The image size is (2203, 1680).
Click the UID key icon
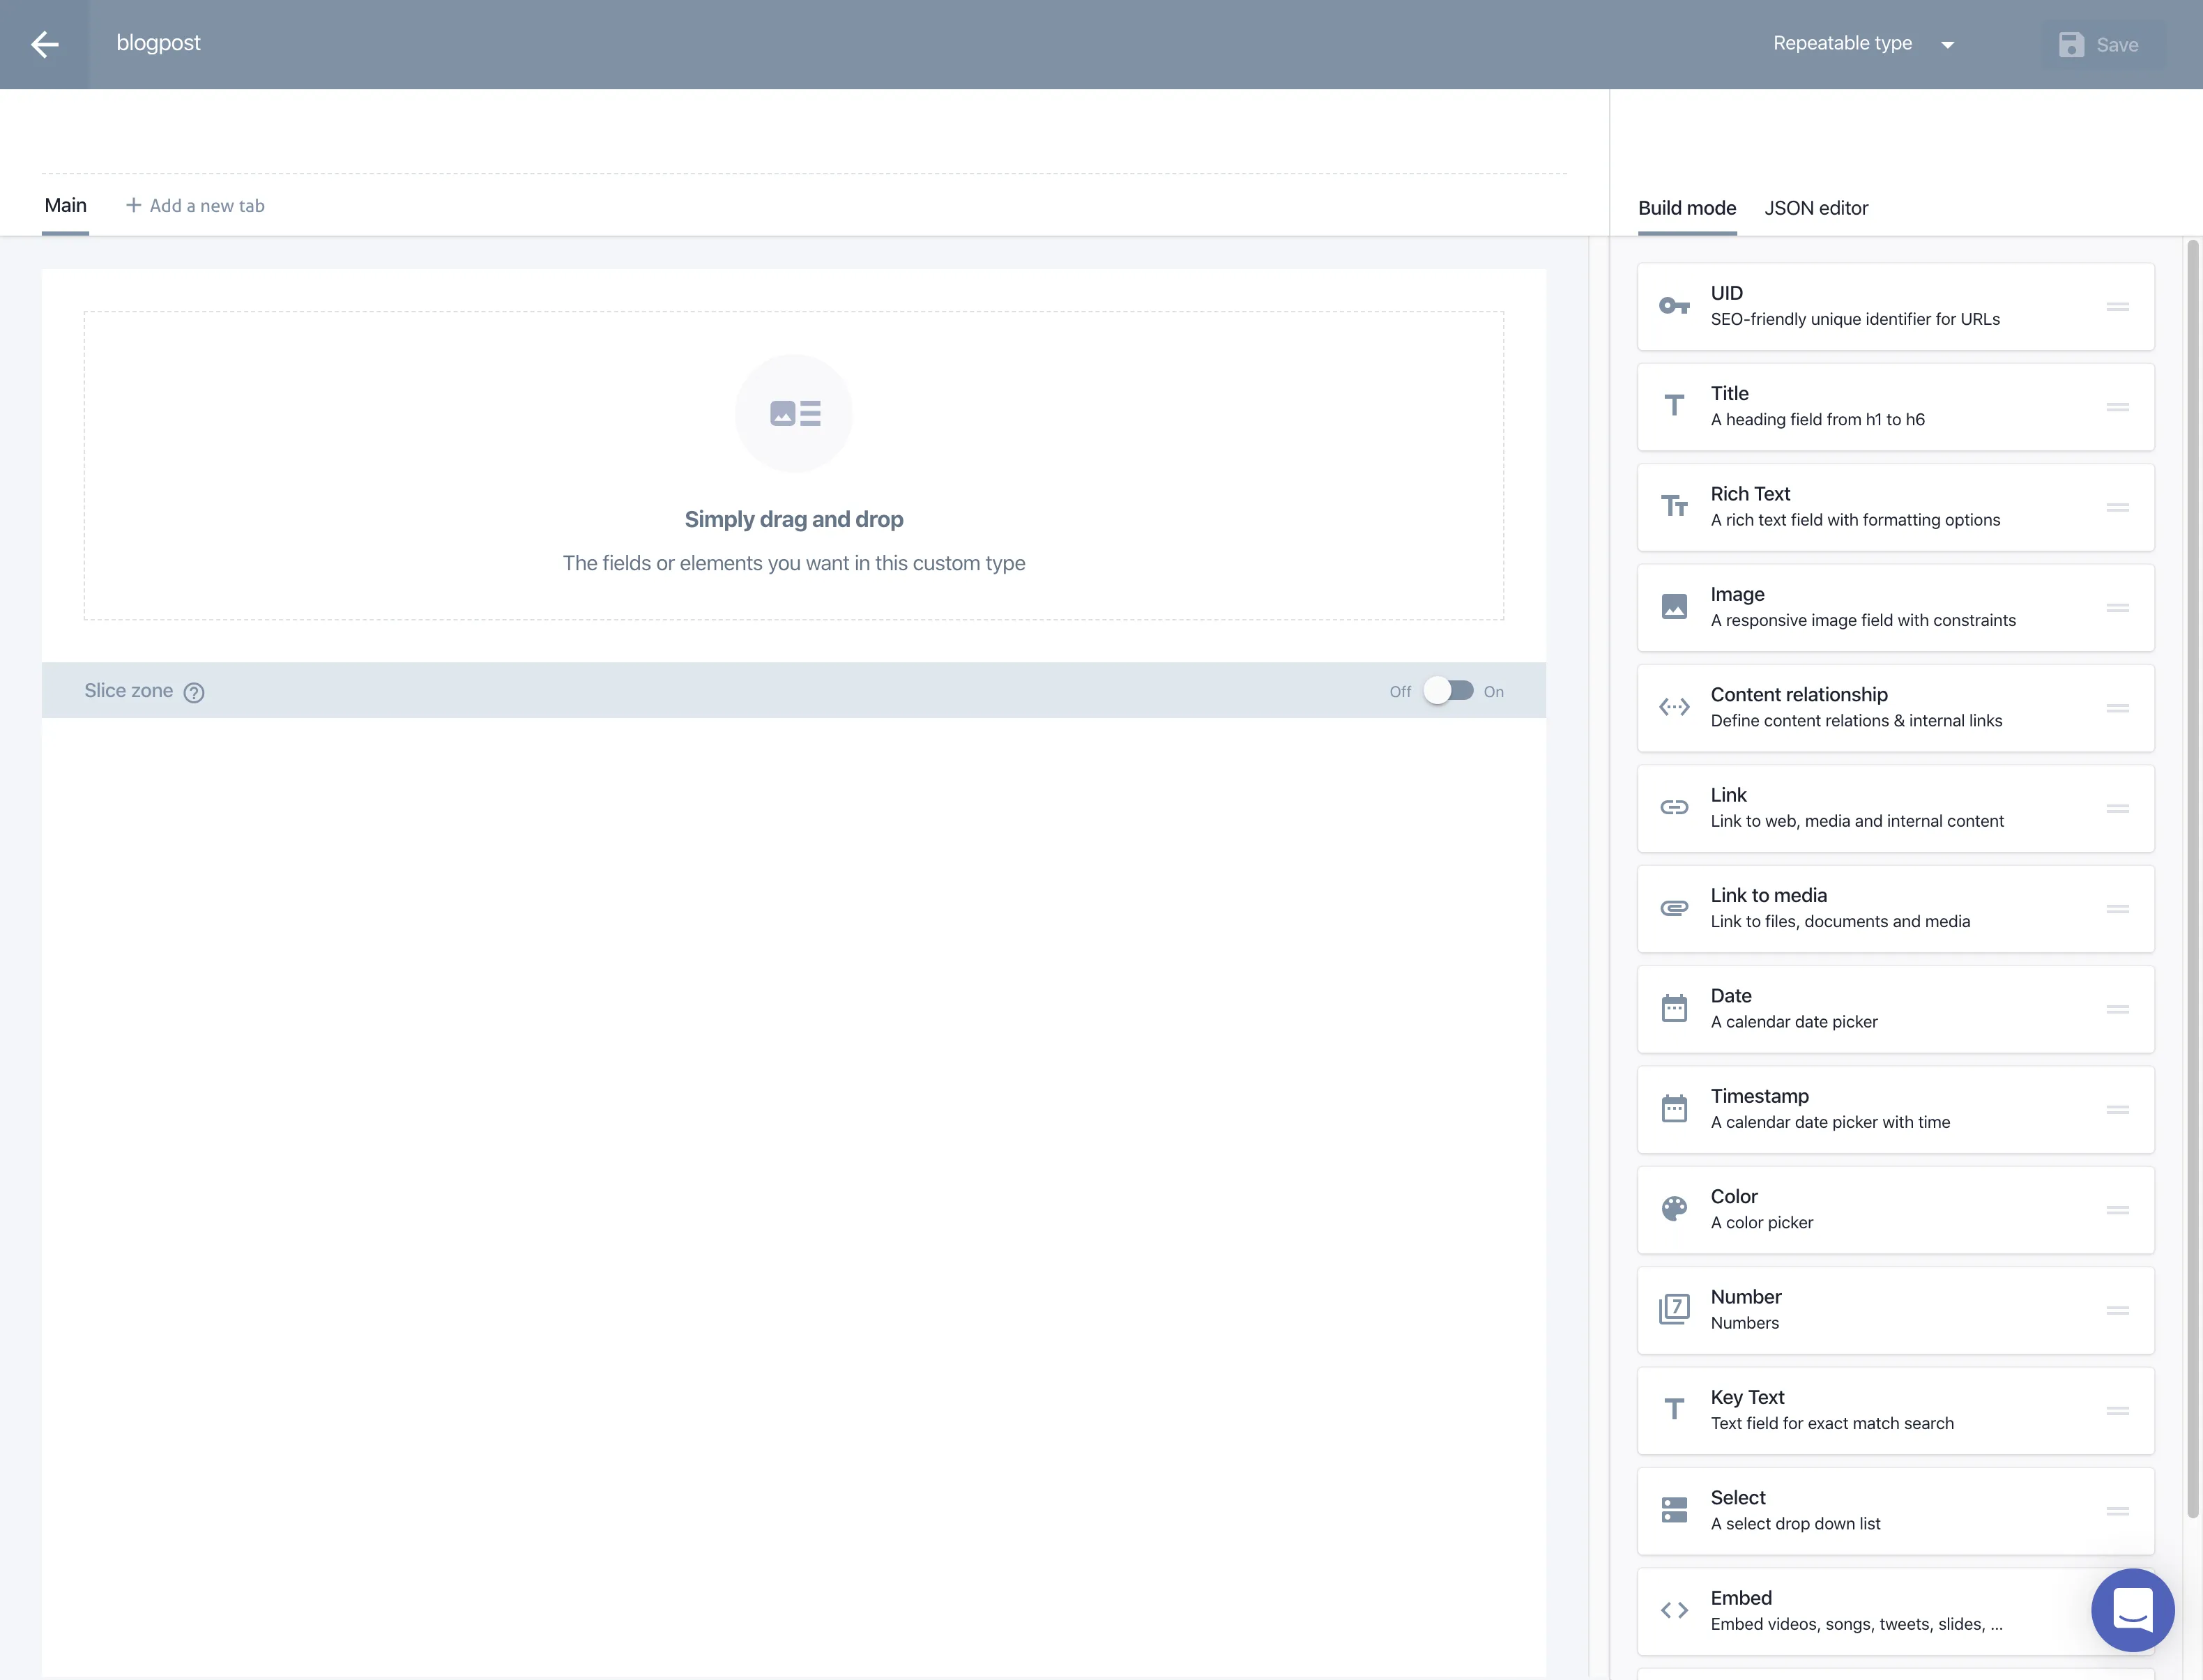point(1674,306)
